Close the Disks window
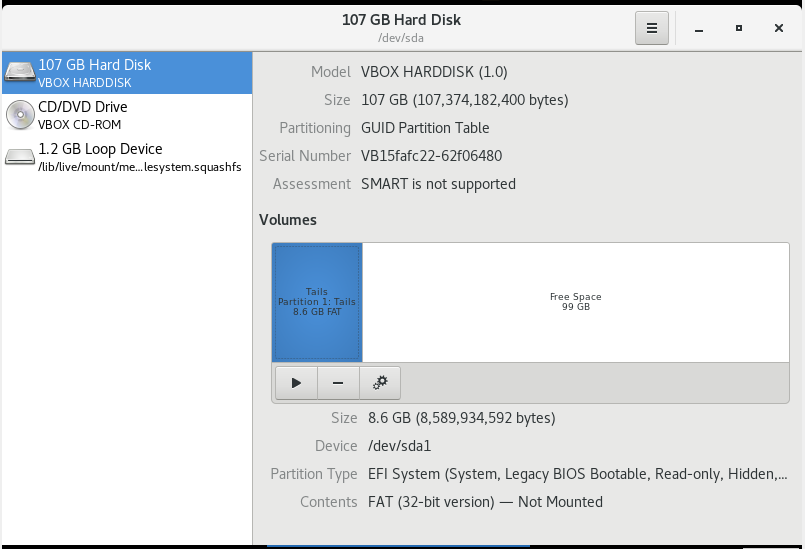This screenshot has width=805, height=549. tap(779, 29)
